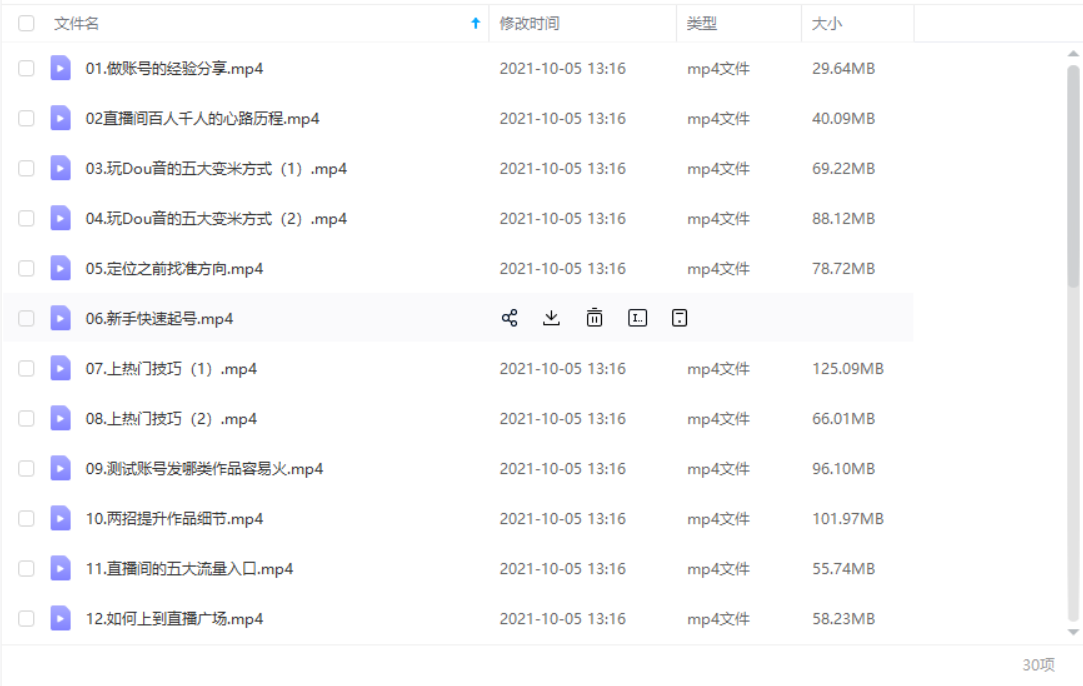This screenshot has height=686, width=1083.
Task: Open file 04.玩Dou音的五大变米方式（2）.mp4
Action: (216, 218)
